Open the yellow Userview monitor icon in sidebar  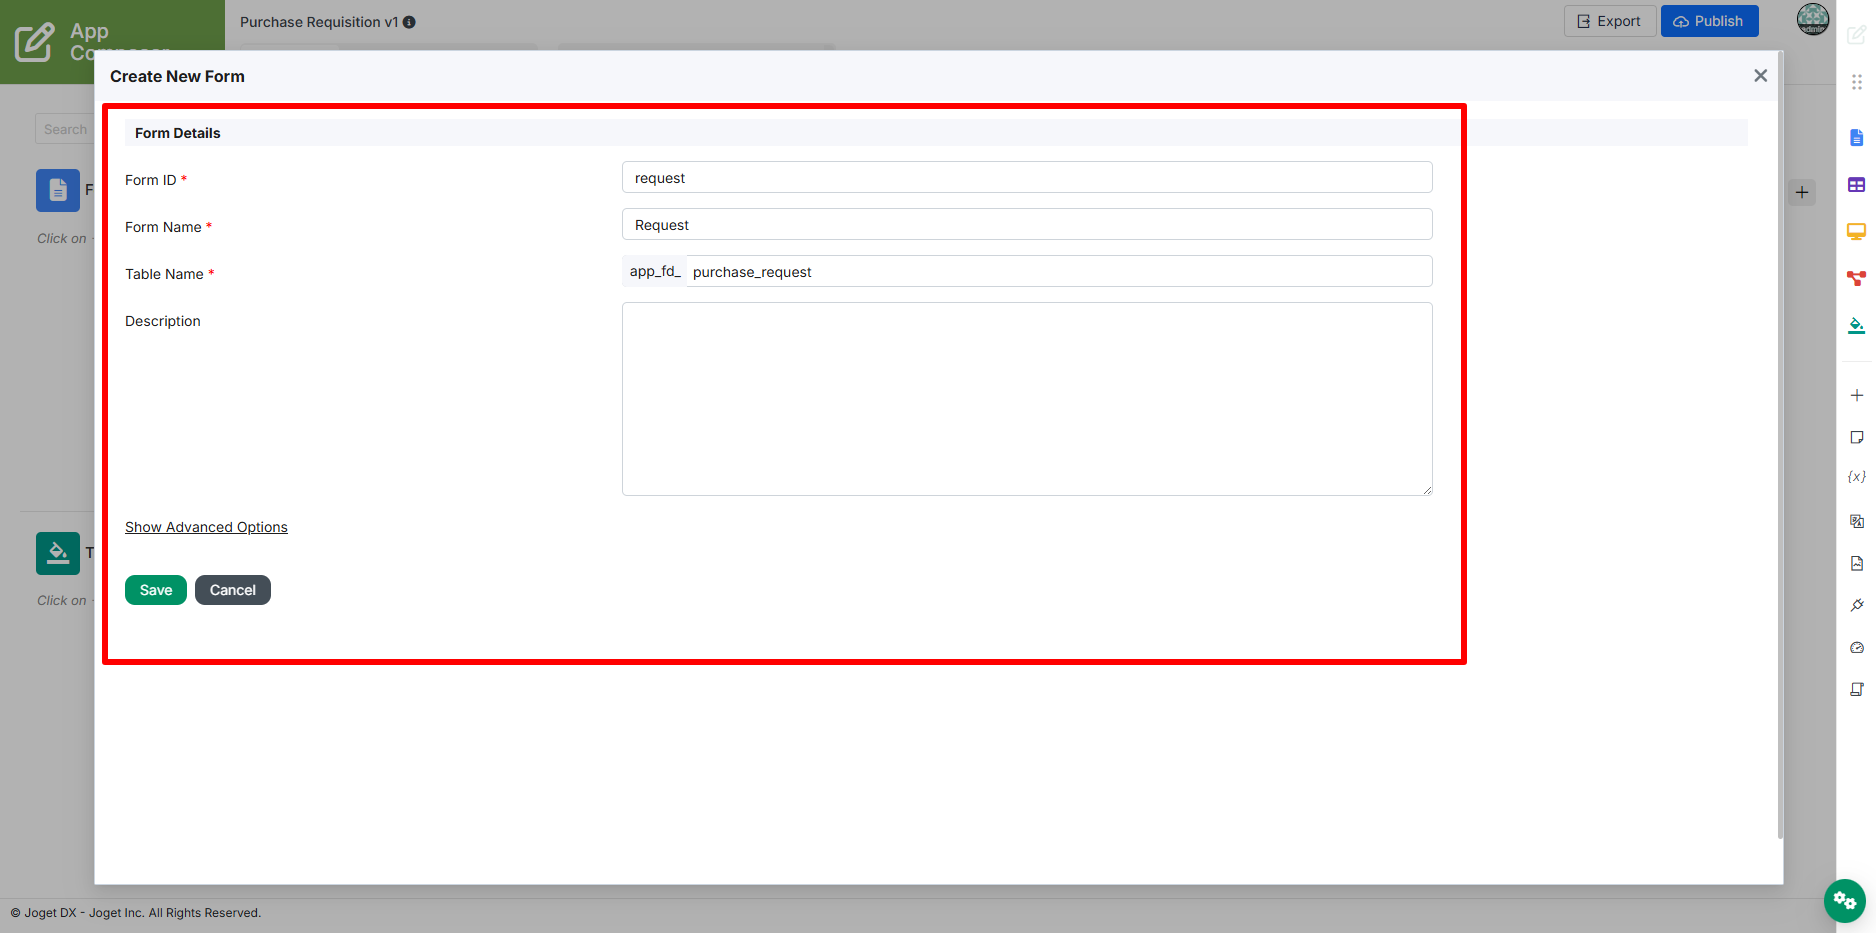click(1856, 232)
